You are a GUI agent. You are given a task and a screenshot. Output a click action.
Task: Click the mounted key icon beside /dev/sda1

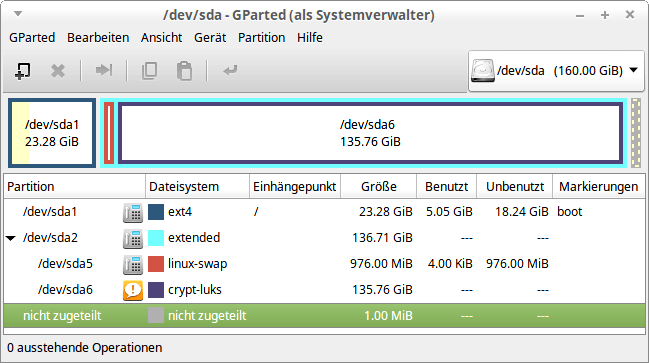(133, 212)
